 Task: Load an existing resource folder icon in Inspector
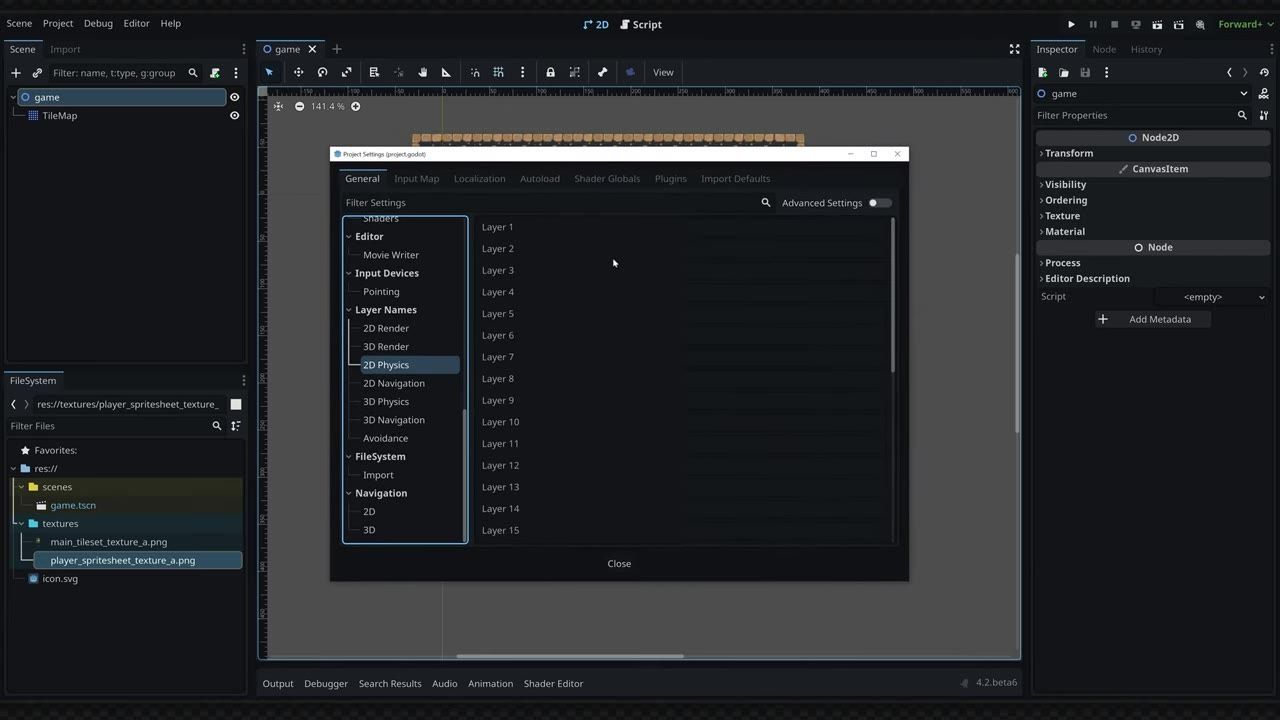click(1064, 72)
